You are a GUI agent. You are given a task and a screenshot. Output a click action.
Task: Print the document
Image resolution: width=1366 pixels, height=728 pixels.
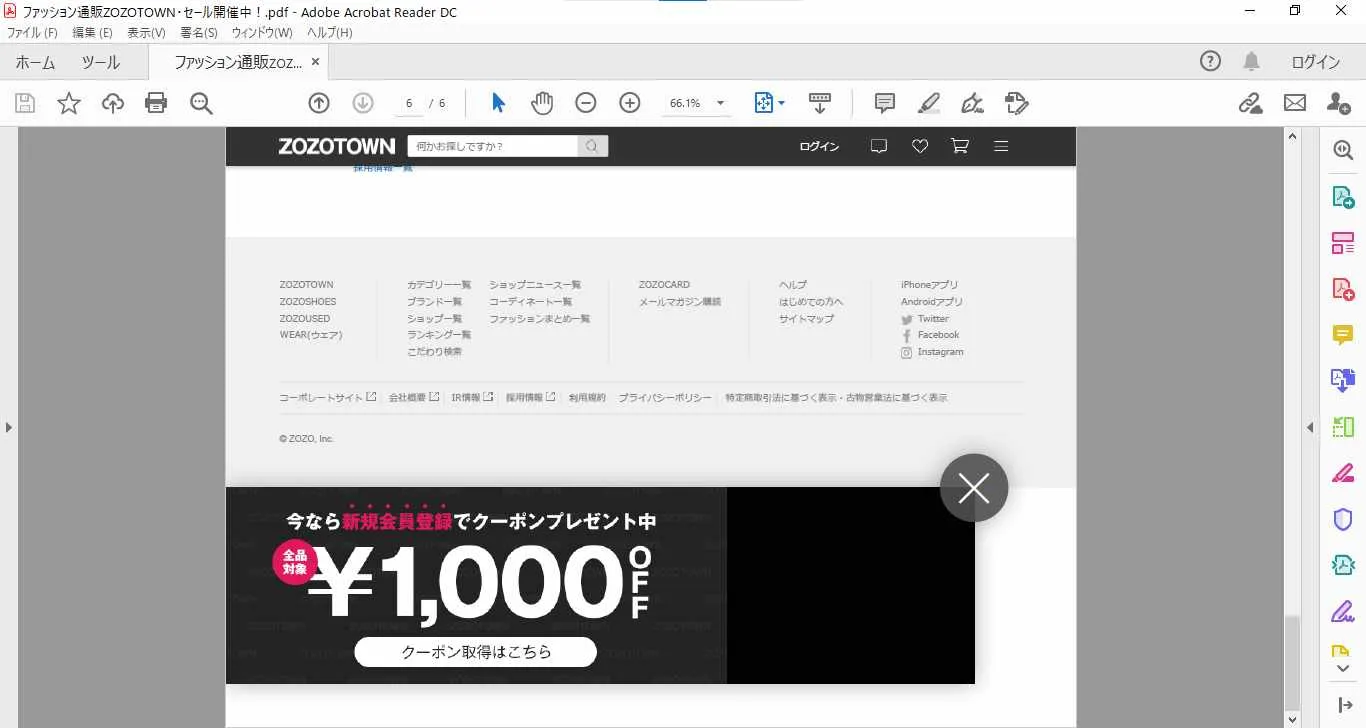click(156, 103)
